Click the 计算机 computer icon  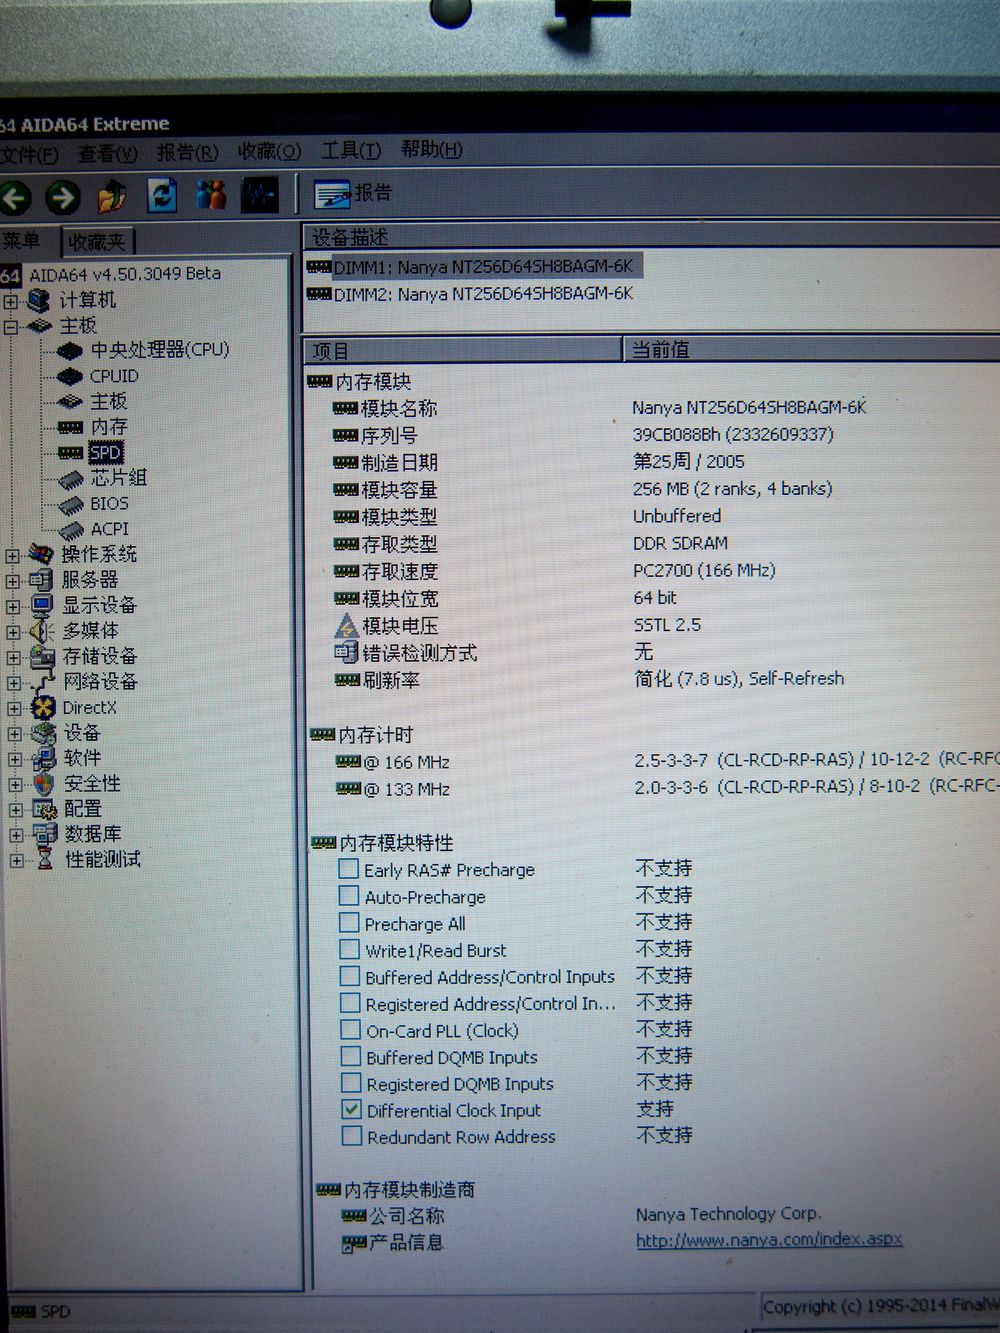click(40, 300)
